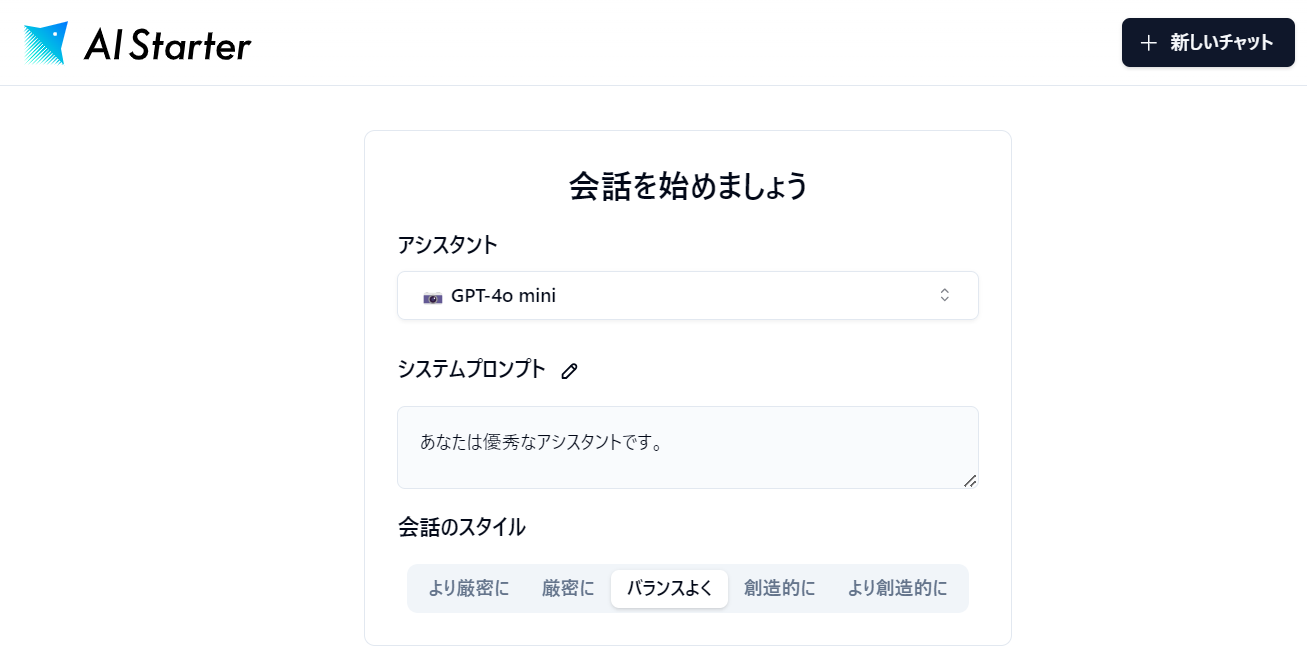This screenshot has width=1307, height=647.
Task: Click the アシスタント field label
Action: [x=447, y=245]
